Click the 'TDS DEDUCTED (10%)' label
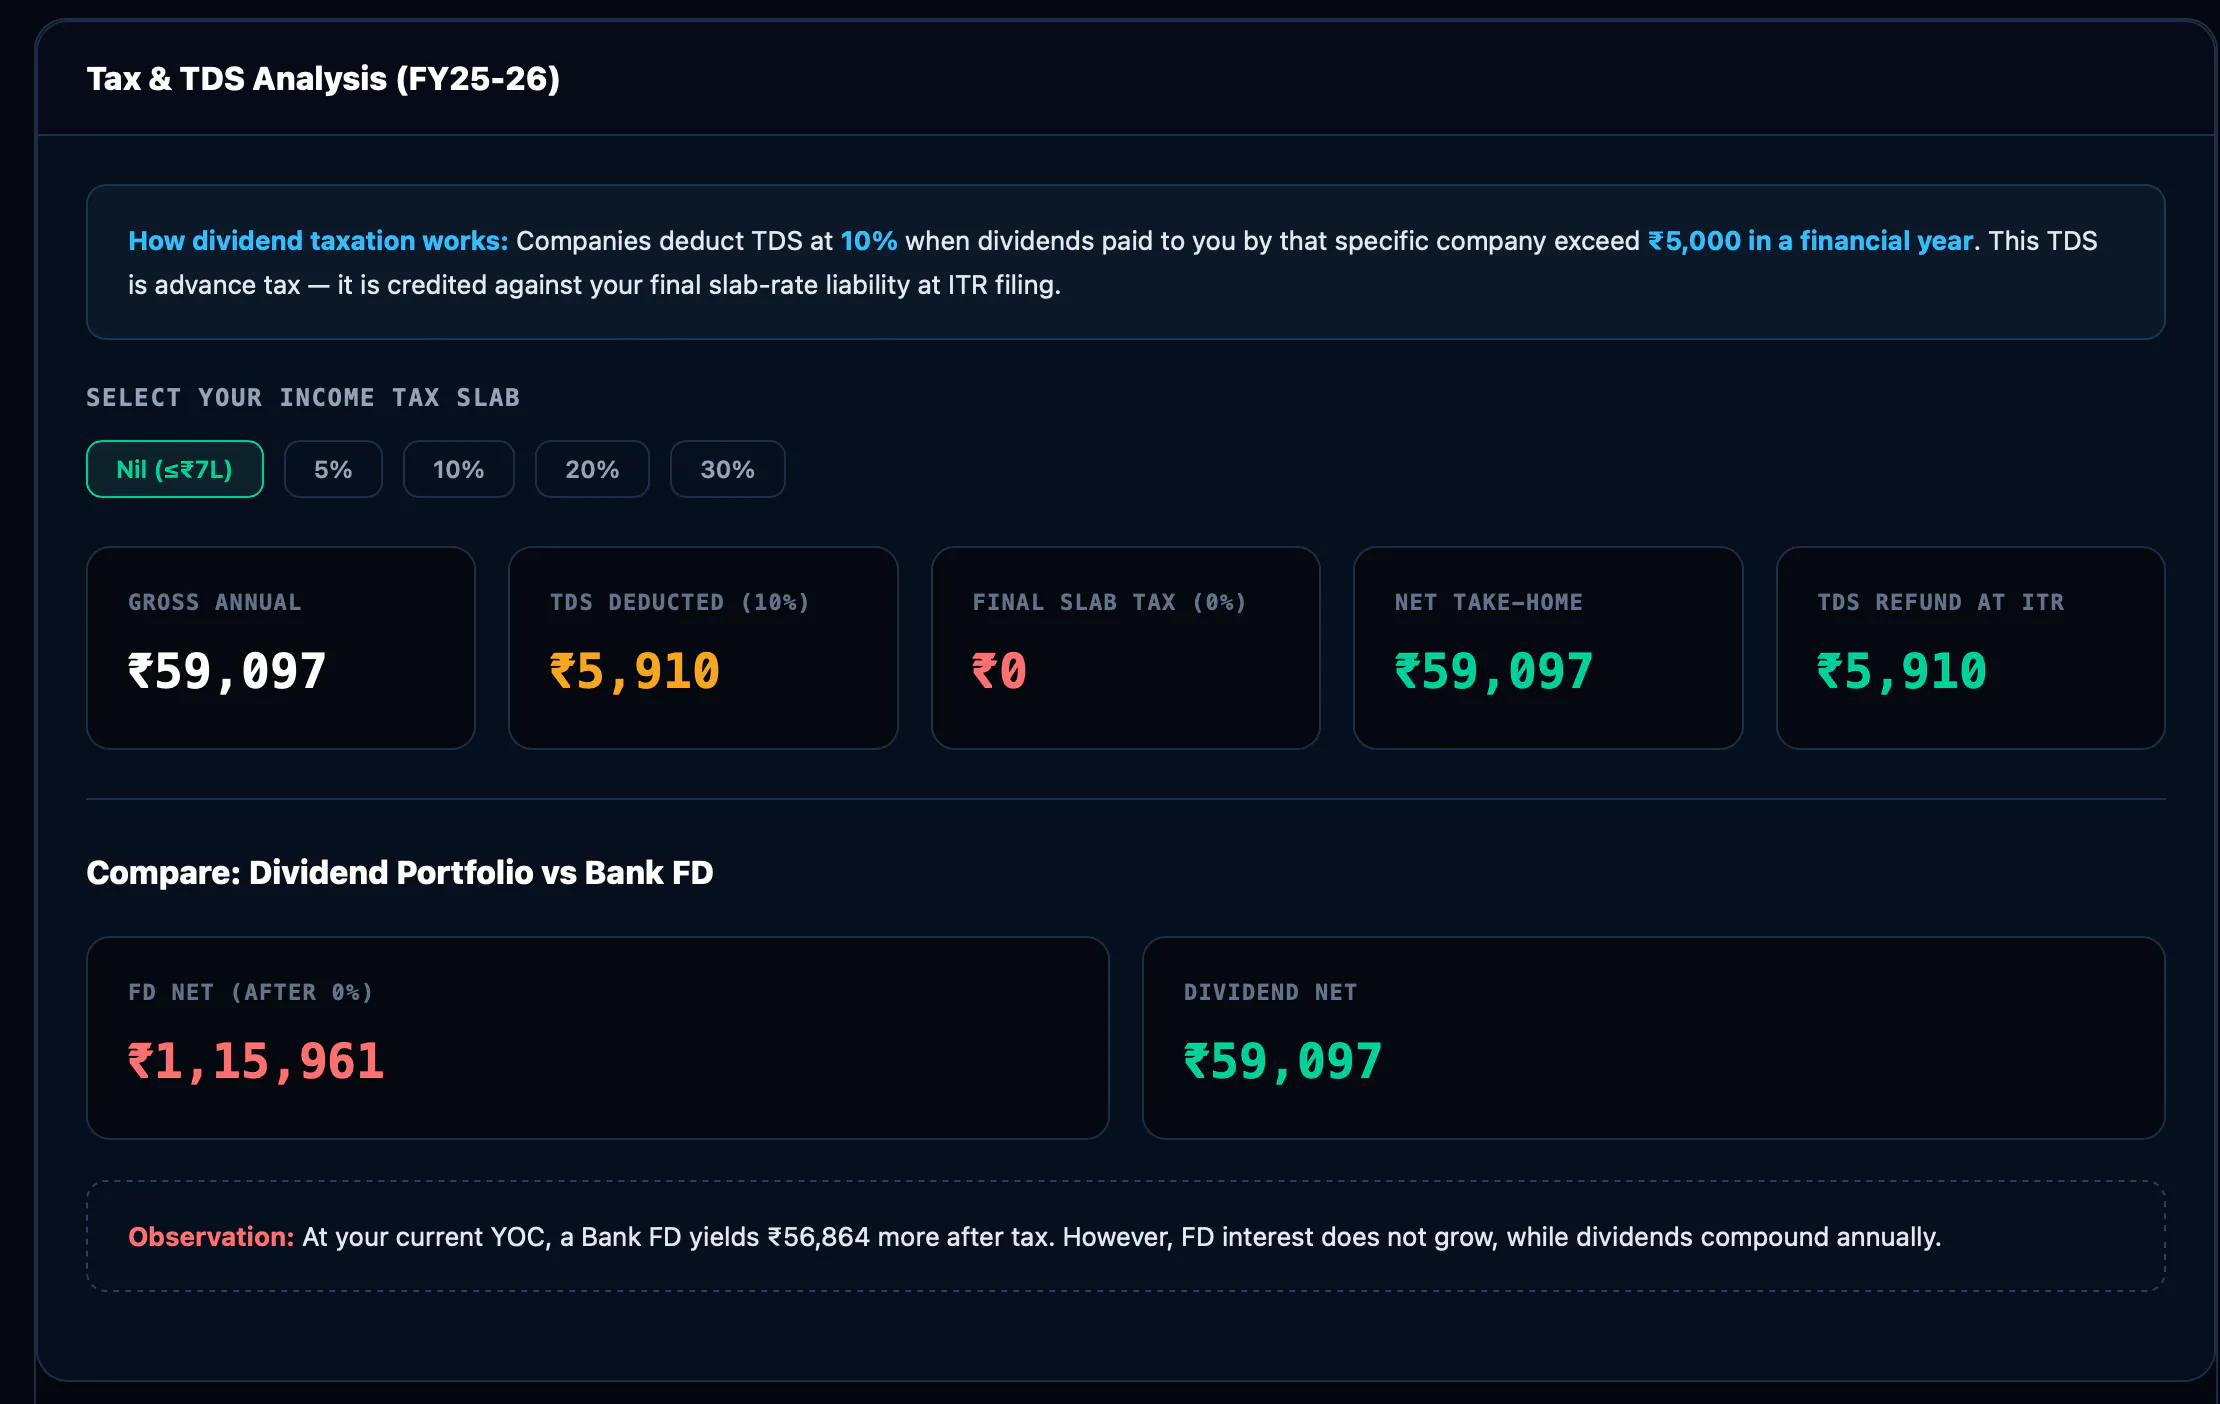 coord(680,602)
